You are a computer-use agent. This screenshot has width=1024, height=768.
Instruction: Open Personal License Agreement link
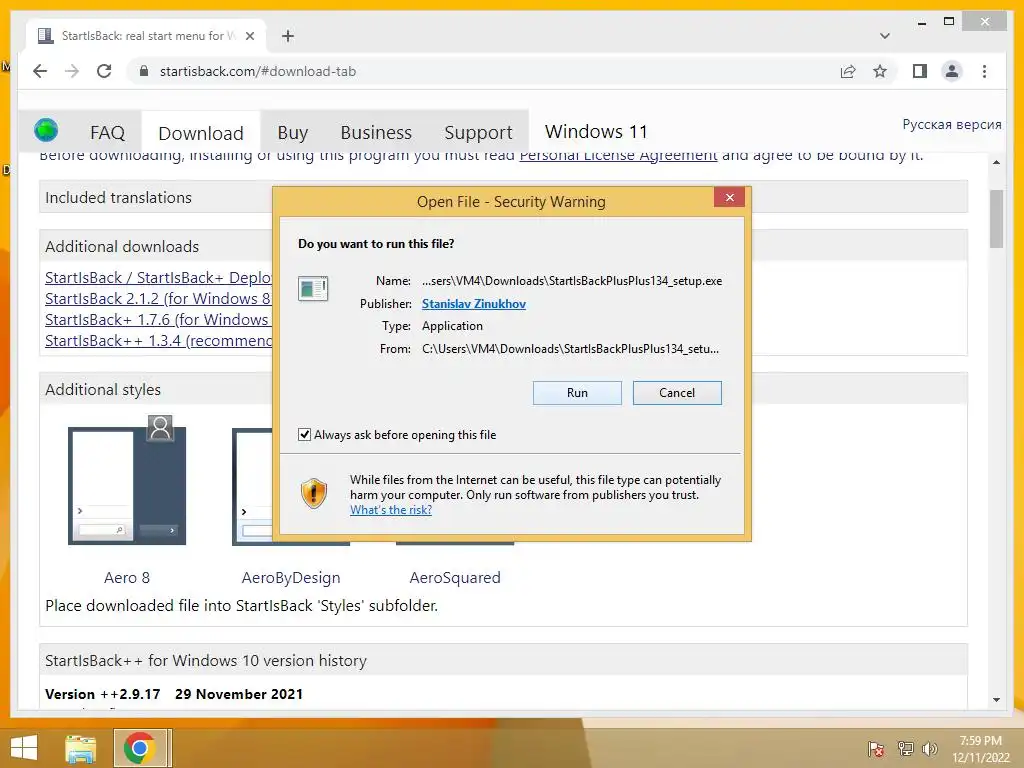point(618,155)
